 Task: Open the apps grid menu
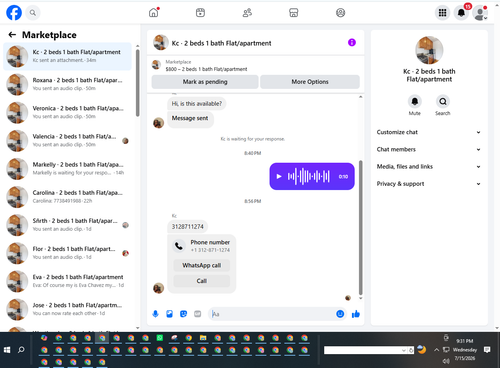[442, 13]
